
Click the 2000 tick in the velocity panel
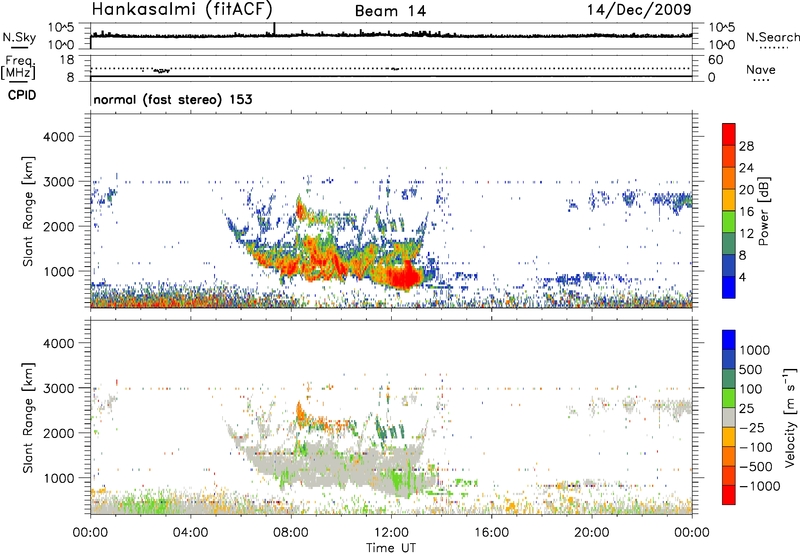[58, 433]
